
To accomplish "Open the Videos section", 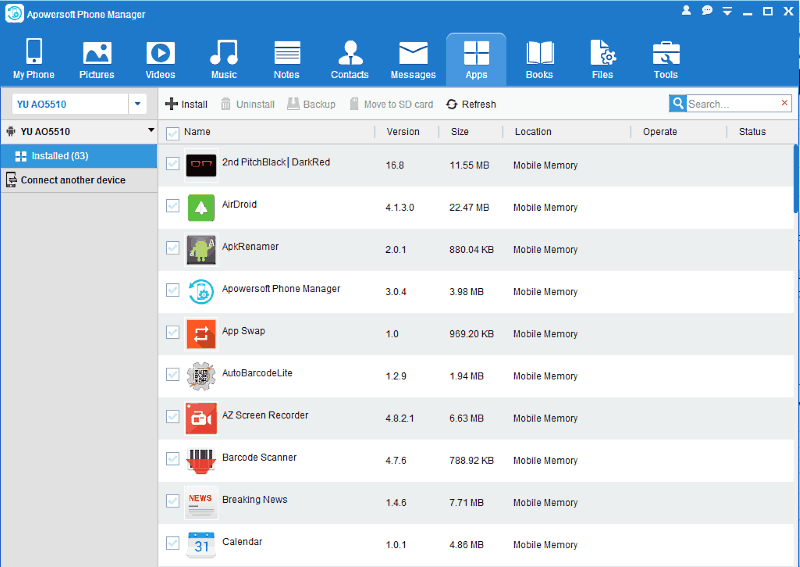I will point(160,59).
